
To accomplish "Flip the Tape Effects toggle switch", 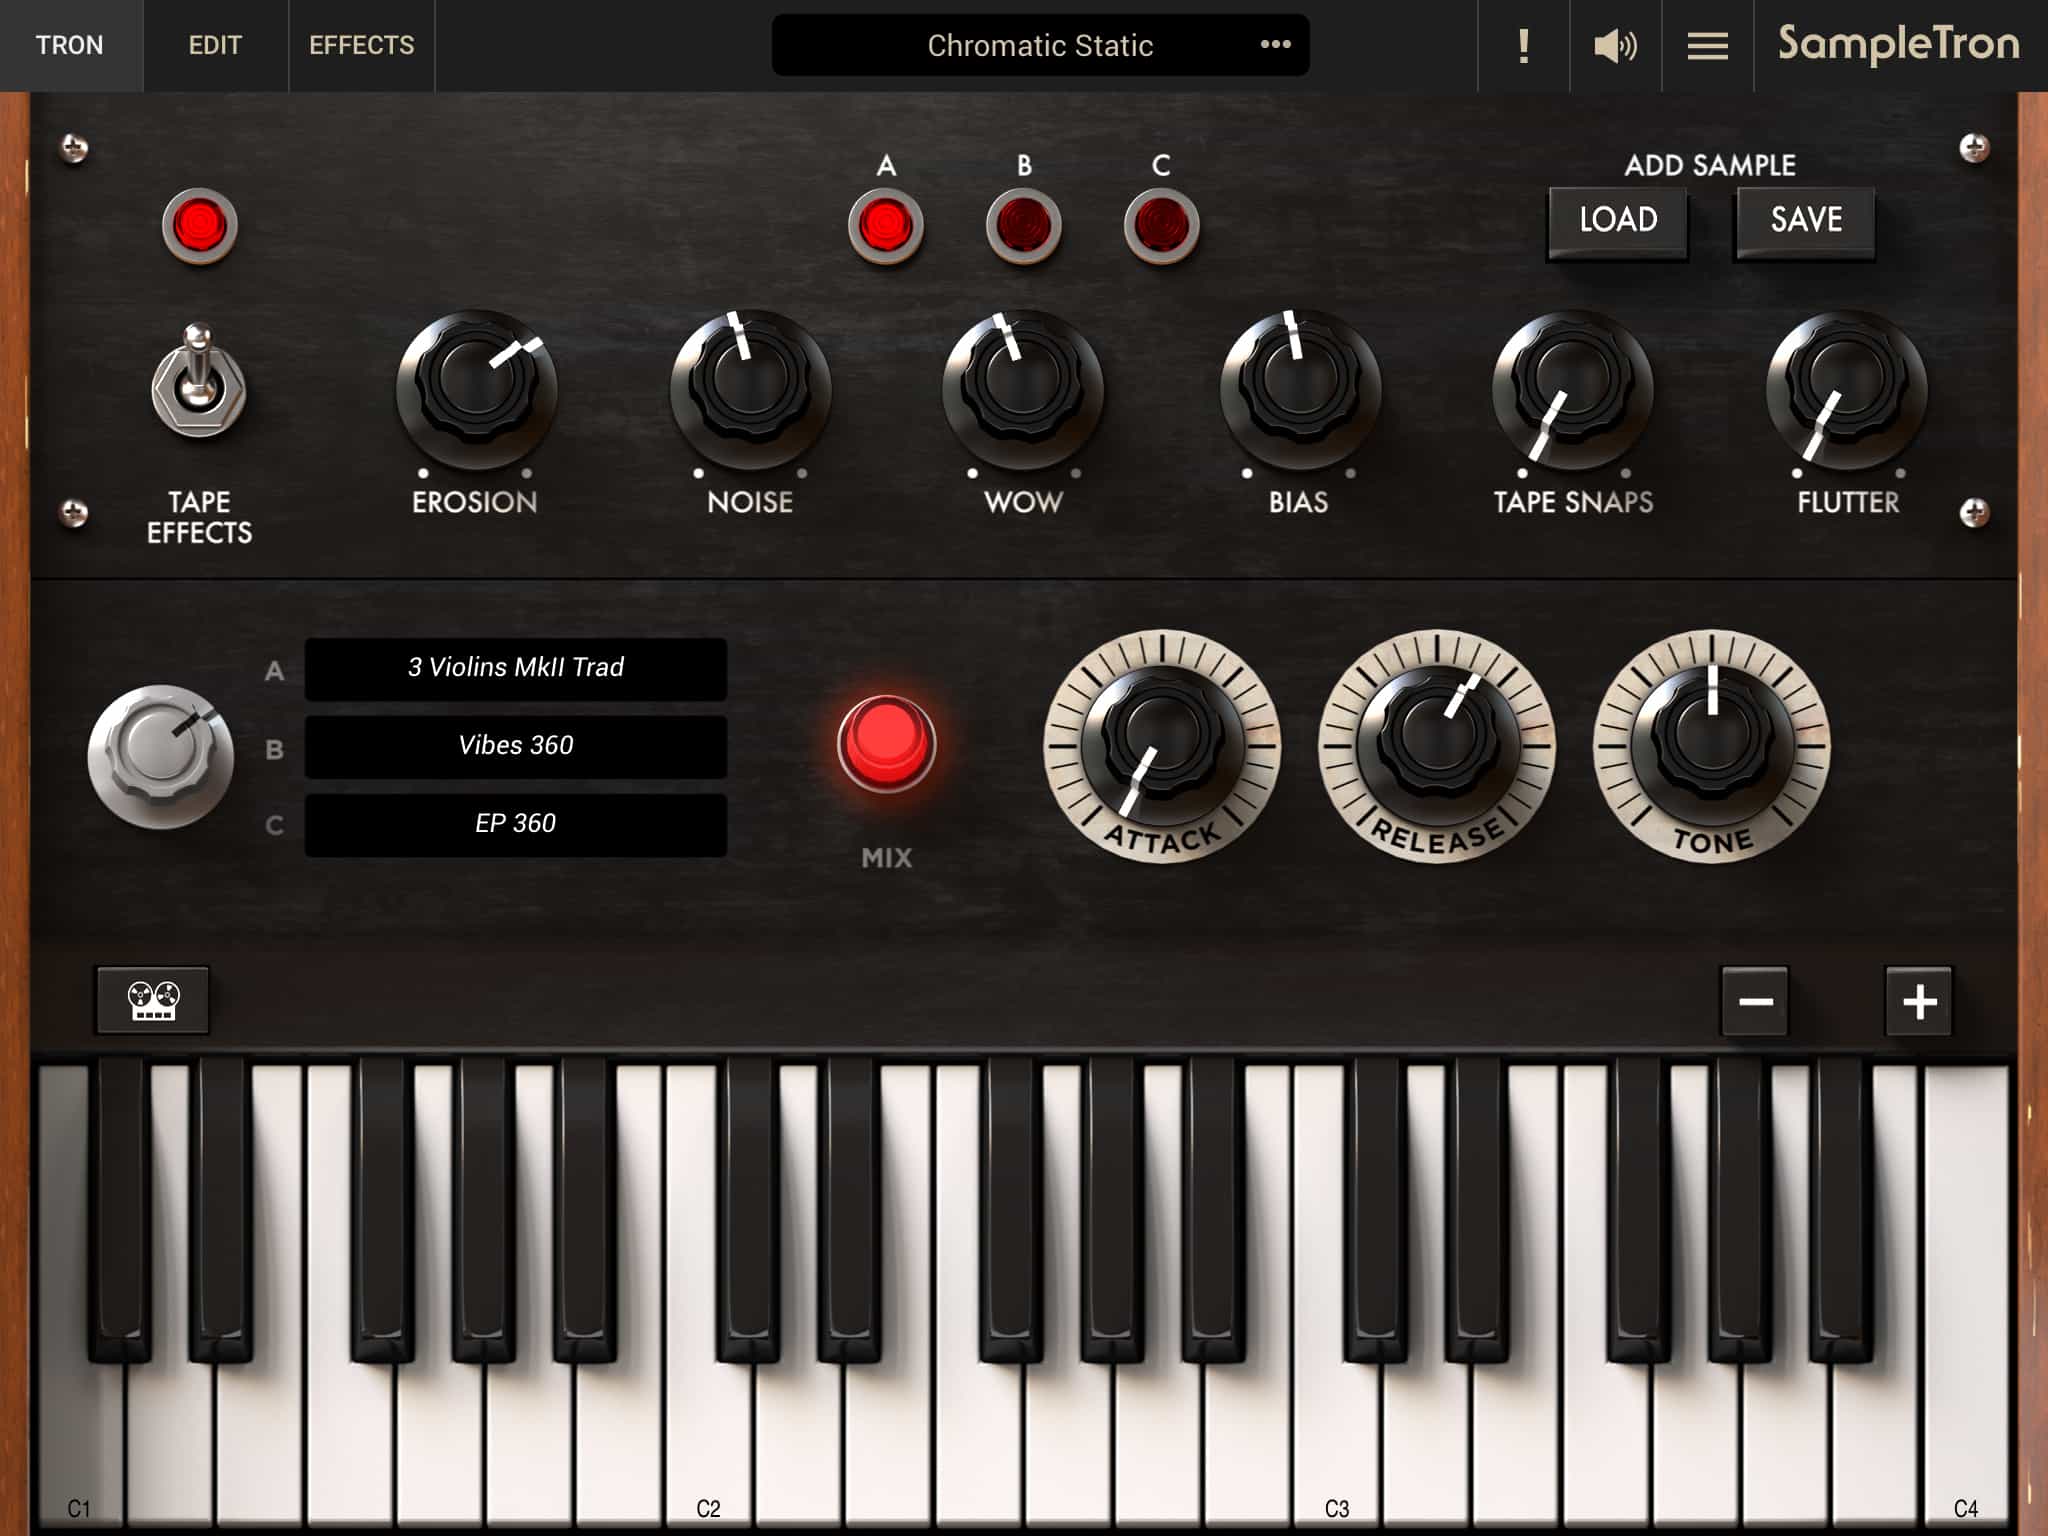I will 198,381.
